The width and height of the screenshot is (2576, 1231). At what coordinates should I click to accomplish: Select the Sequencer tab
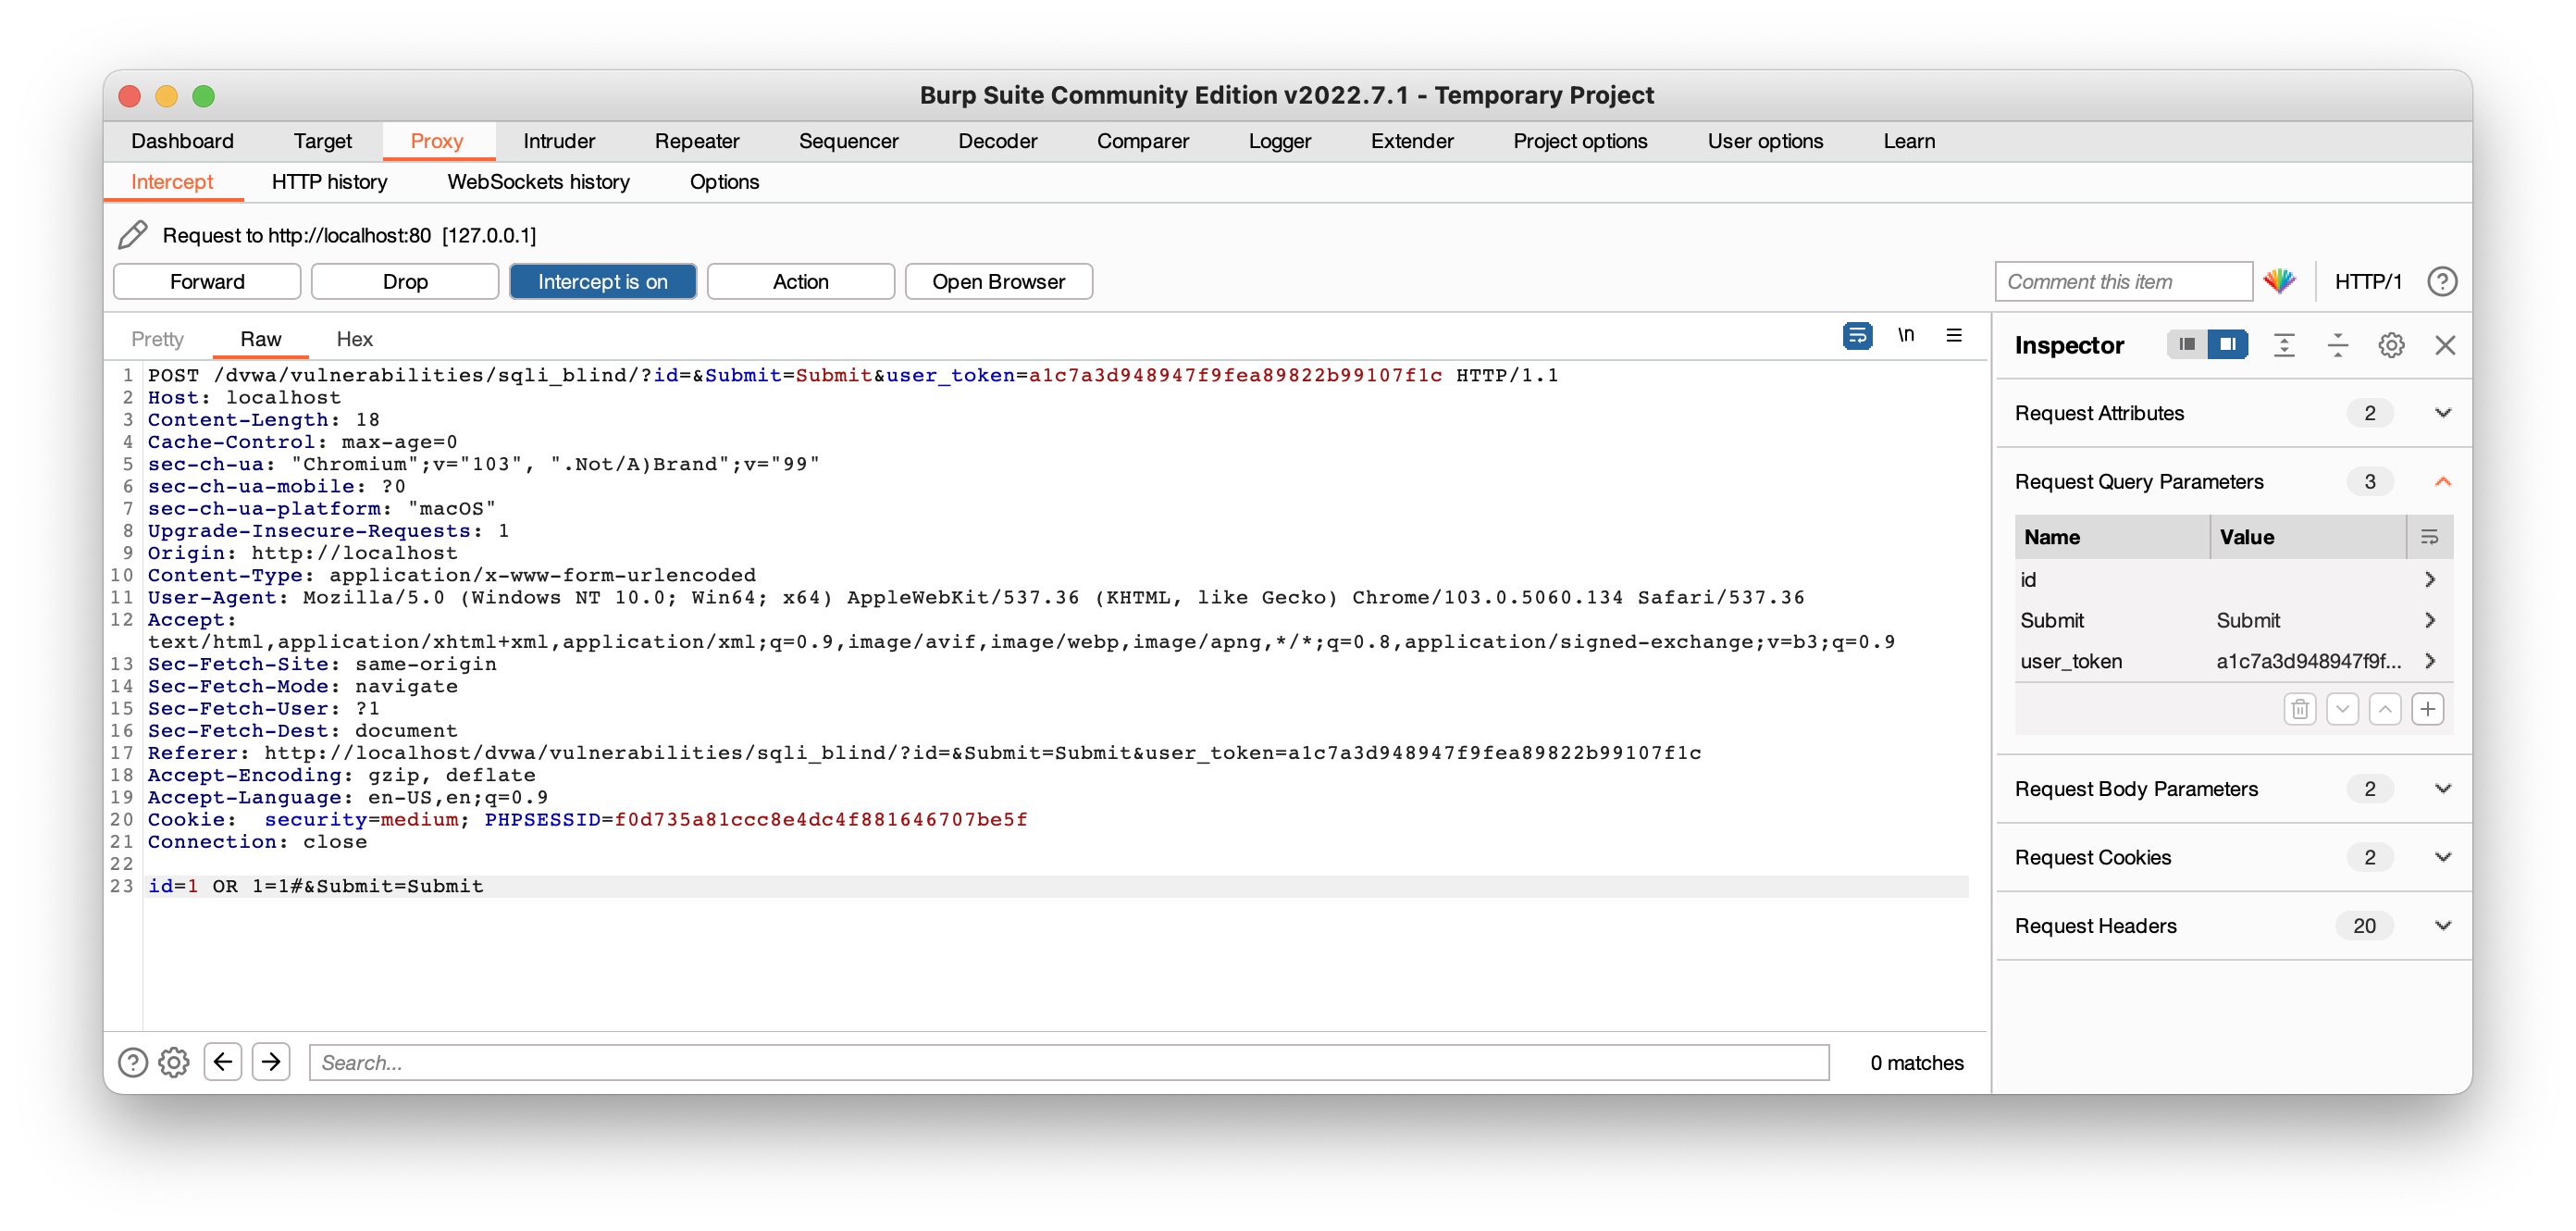pos(848,141)
